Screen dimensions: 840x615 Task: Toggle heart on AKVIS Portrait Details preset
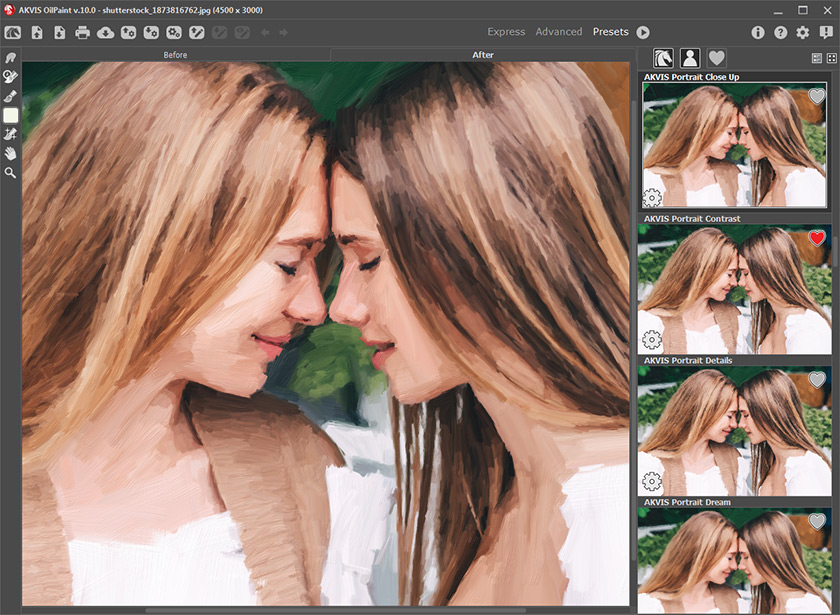[817, 380]
